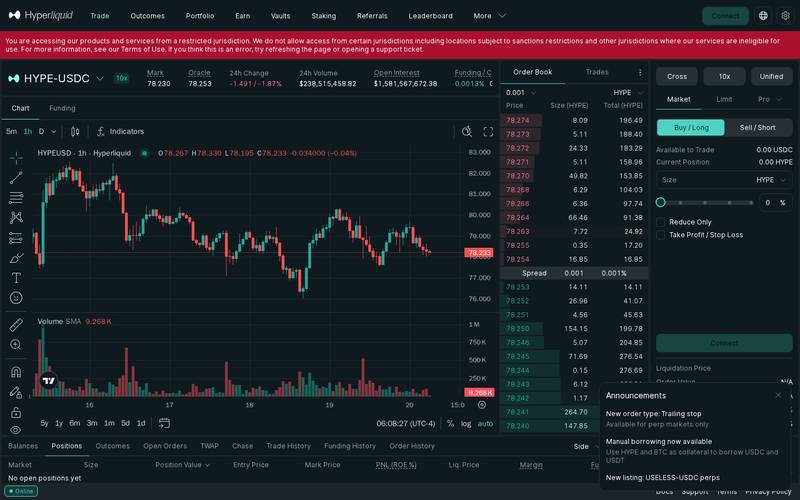Open the Indicators dialog

point(120,132)
